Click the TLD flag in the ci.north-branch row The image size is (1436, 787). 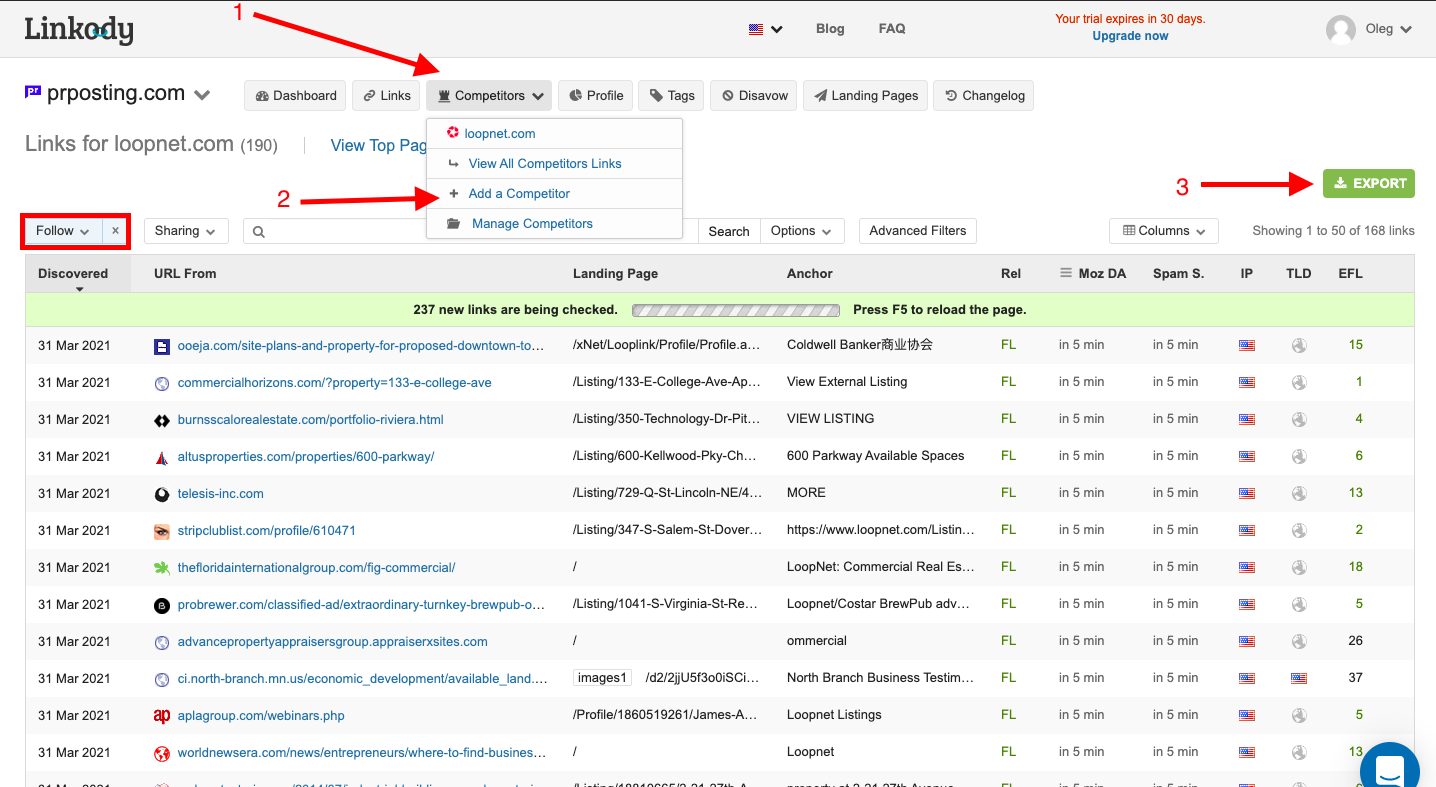pyautogui.click(x=1299, y=678)
